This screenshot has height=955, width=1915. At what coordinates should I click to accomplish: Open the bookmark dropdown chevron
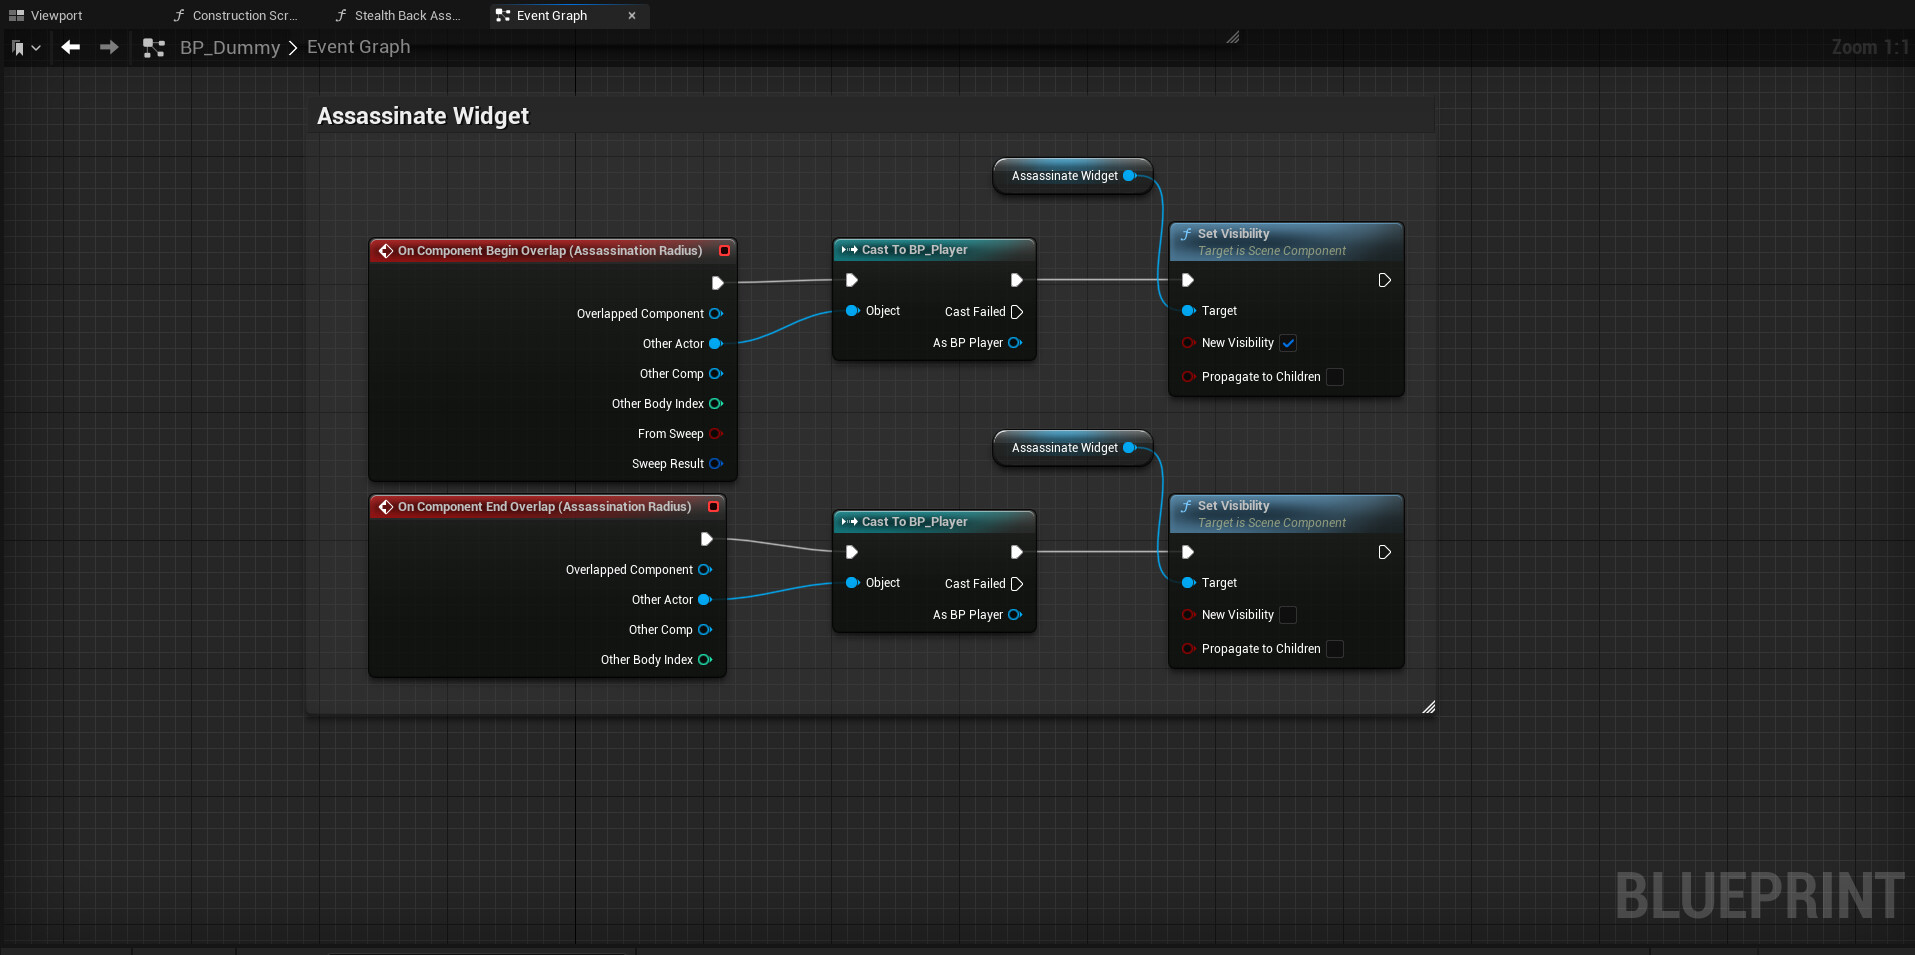38,47
